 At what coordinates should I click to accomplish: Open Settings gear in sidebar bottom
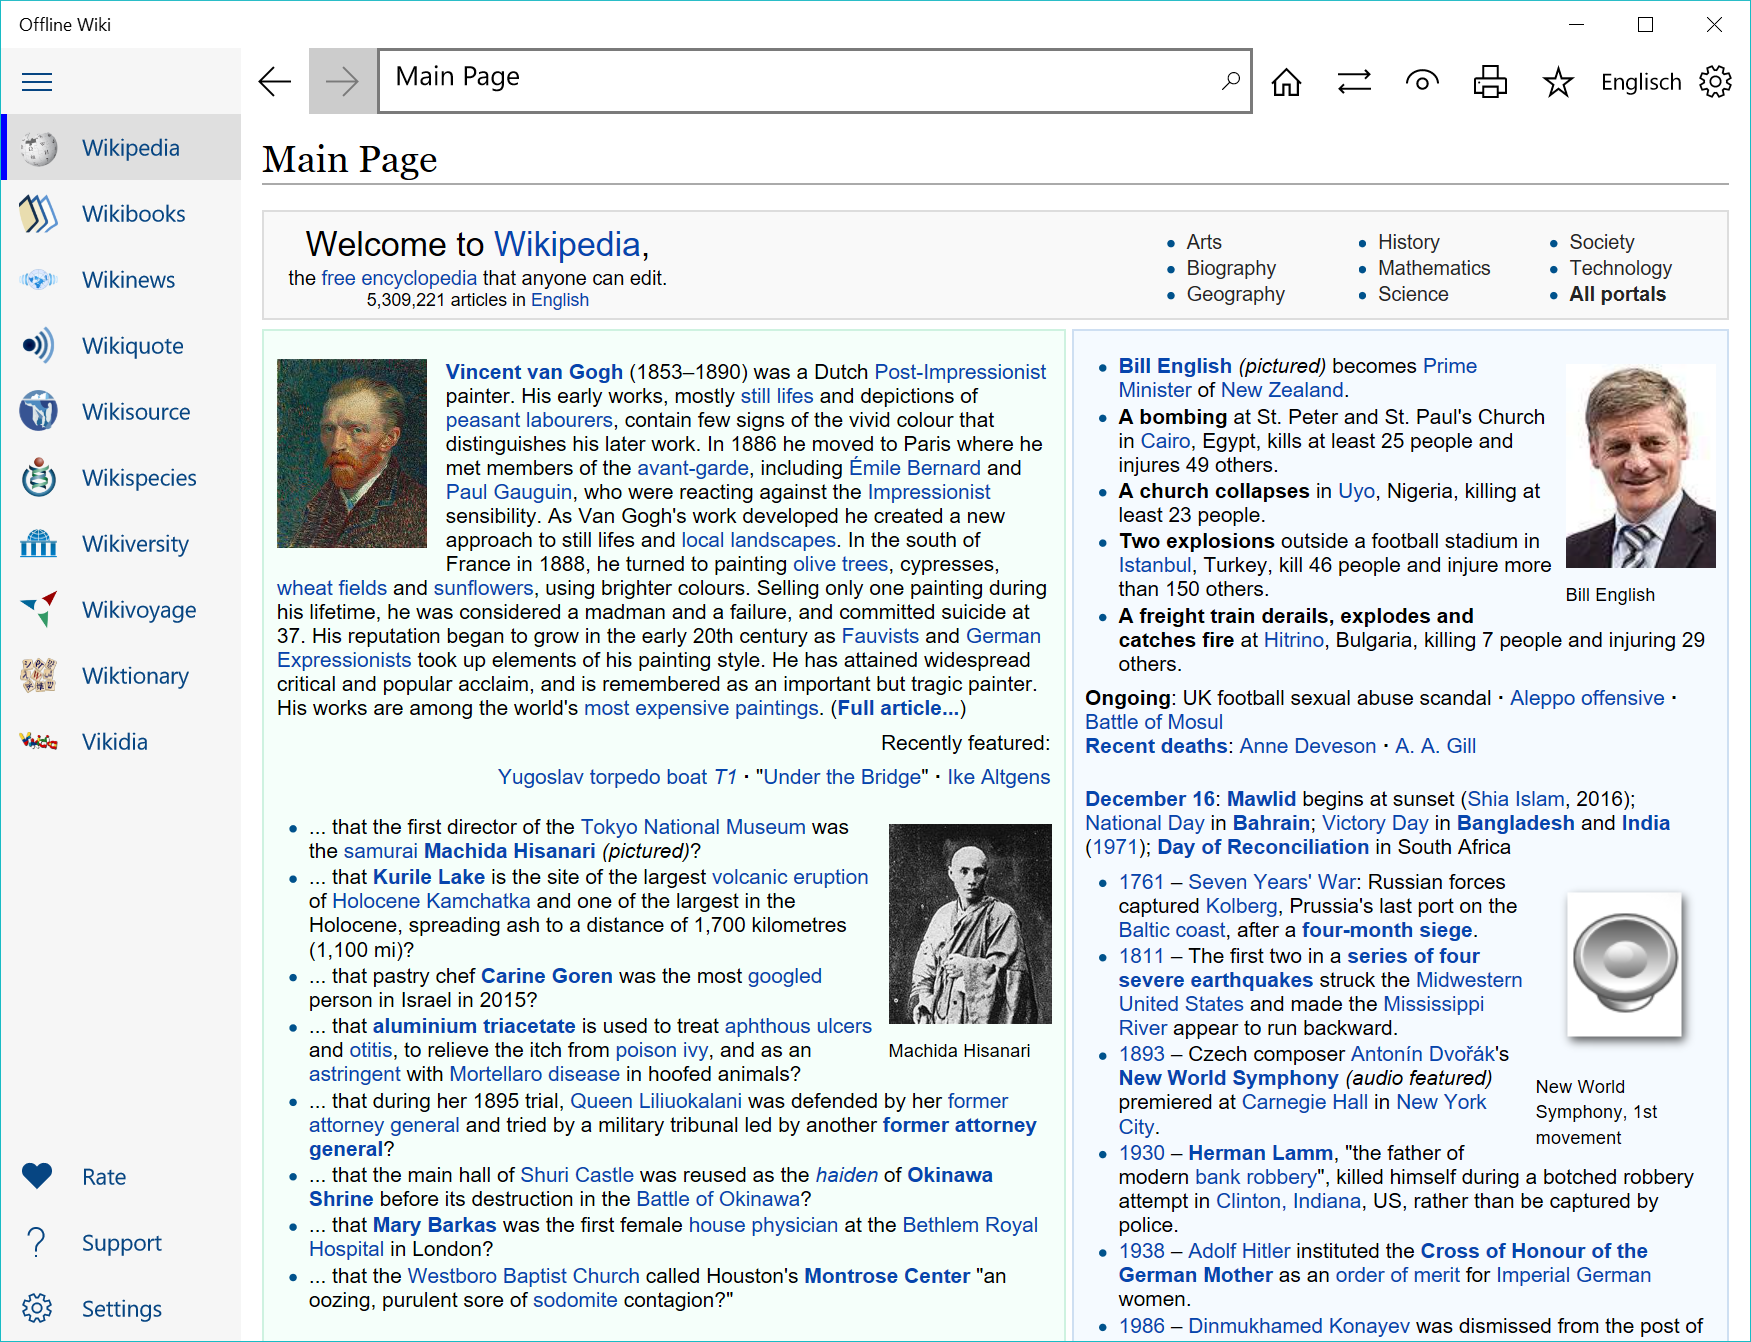click(x=37, y=1308)
